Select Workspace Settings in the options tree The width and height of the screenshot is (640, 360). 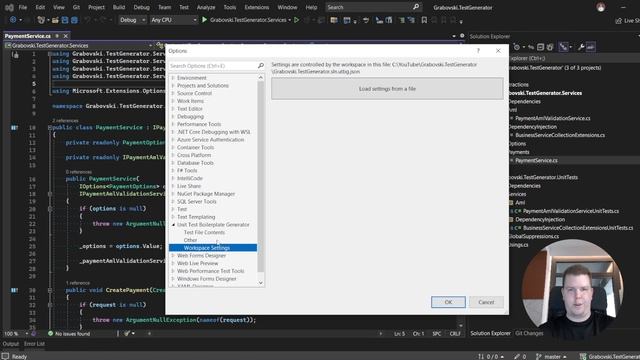click(x=213, y=248)
